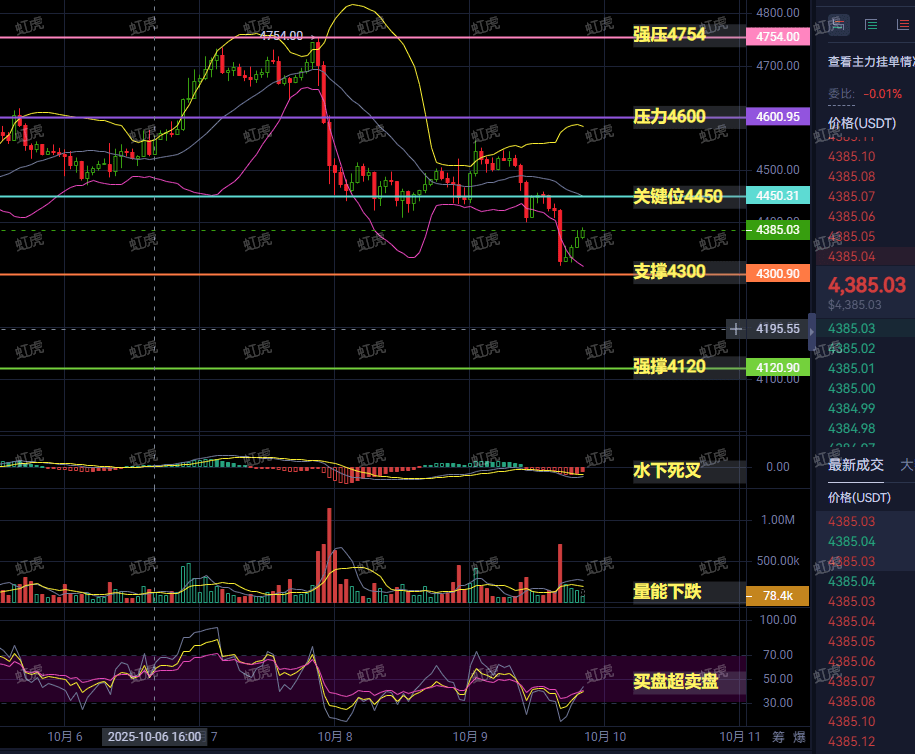Click ask price 4385.06 in order book
The width and height of the screenshot is (915, 754).
(x=851, y=217)
